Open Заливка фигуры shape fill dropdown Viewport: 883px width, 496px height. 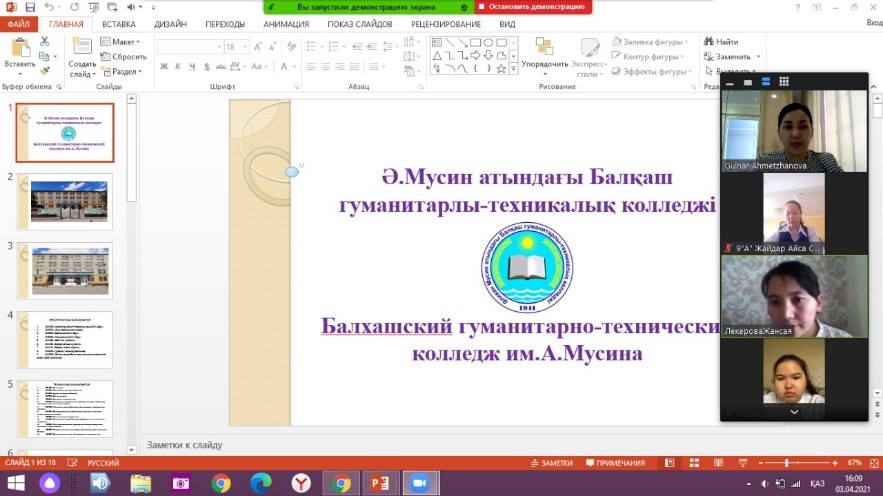650,42
